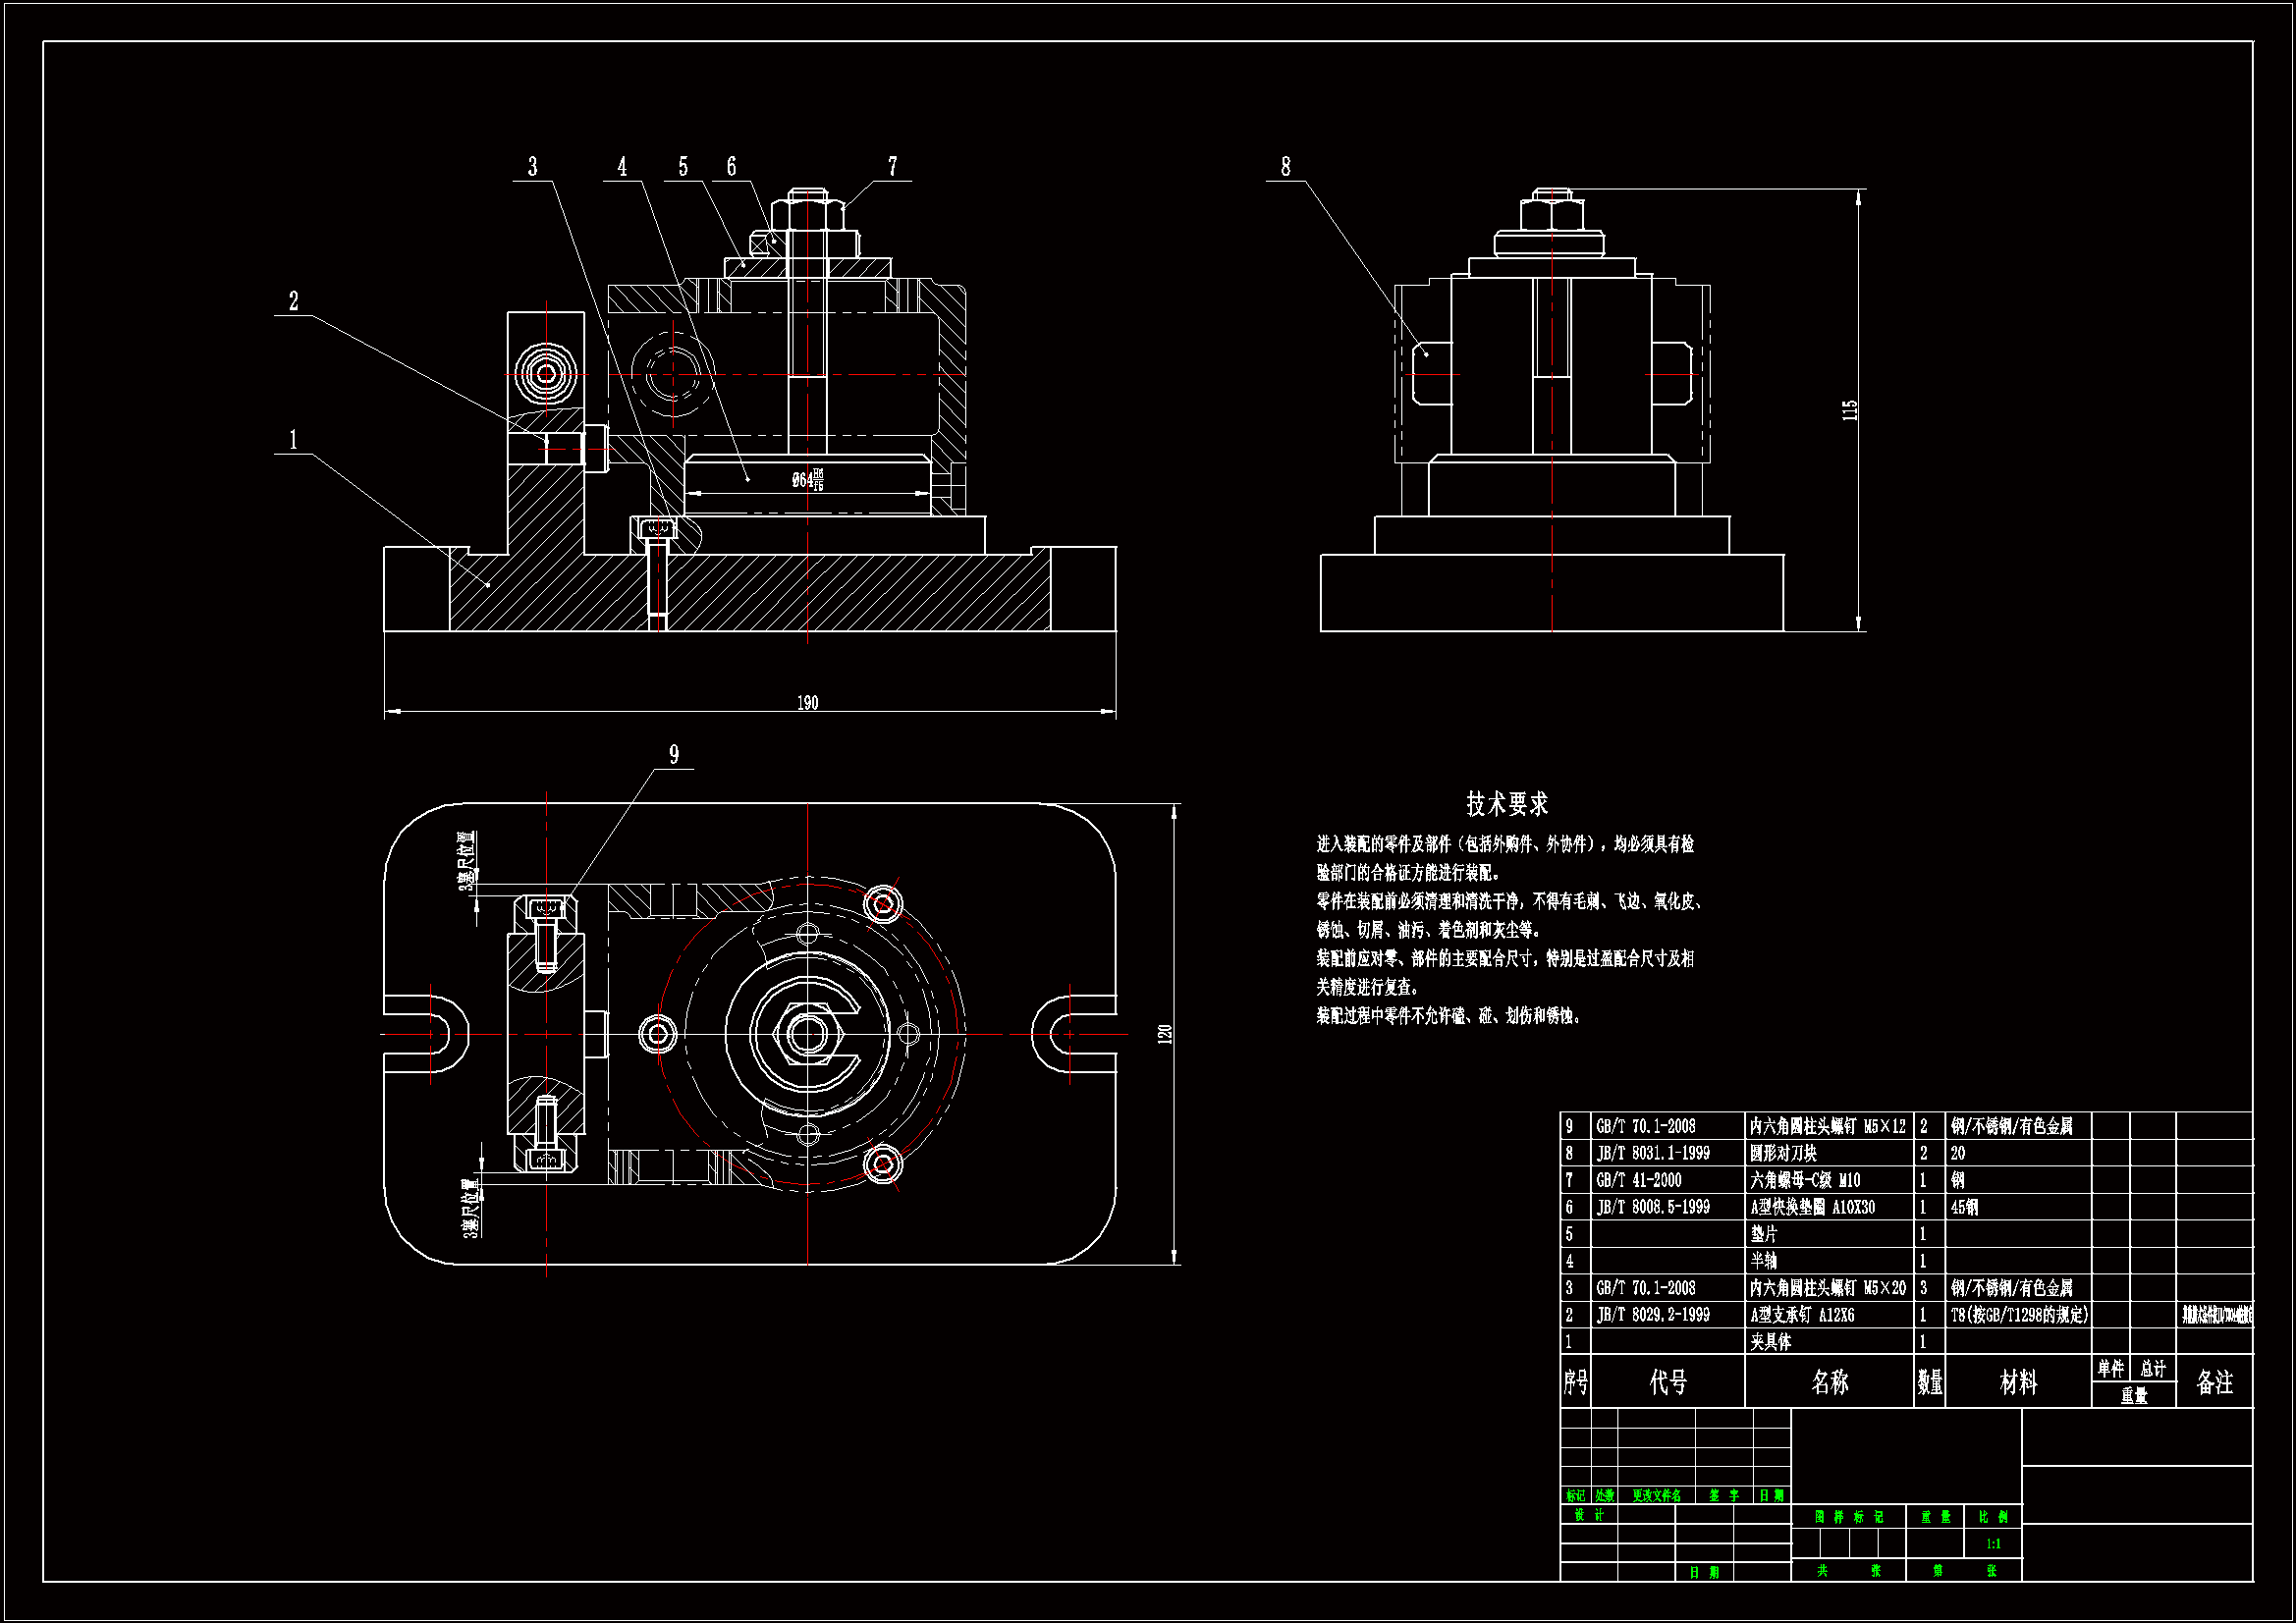Select the JB/T 8029.2-1999 code cell

point(1653,1315)
